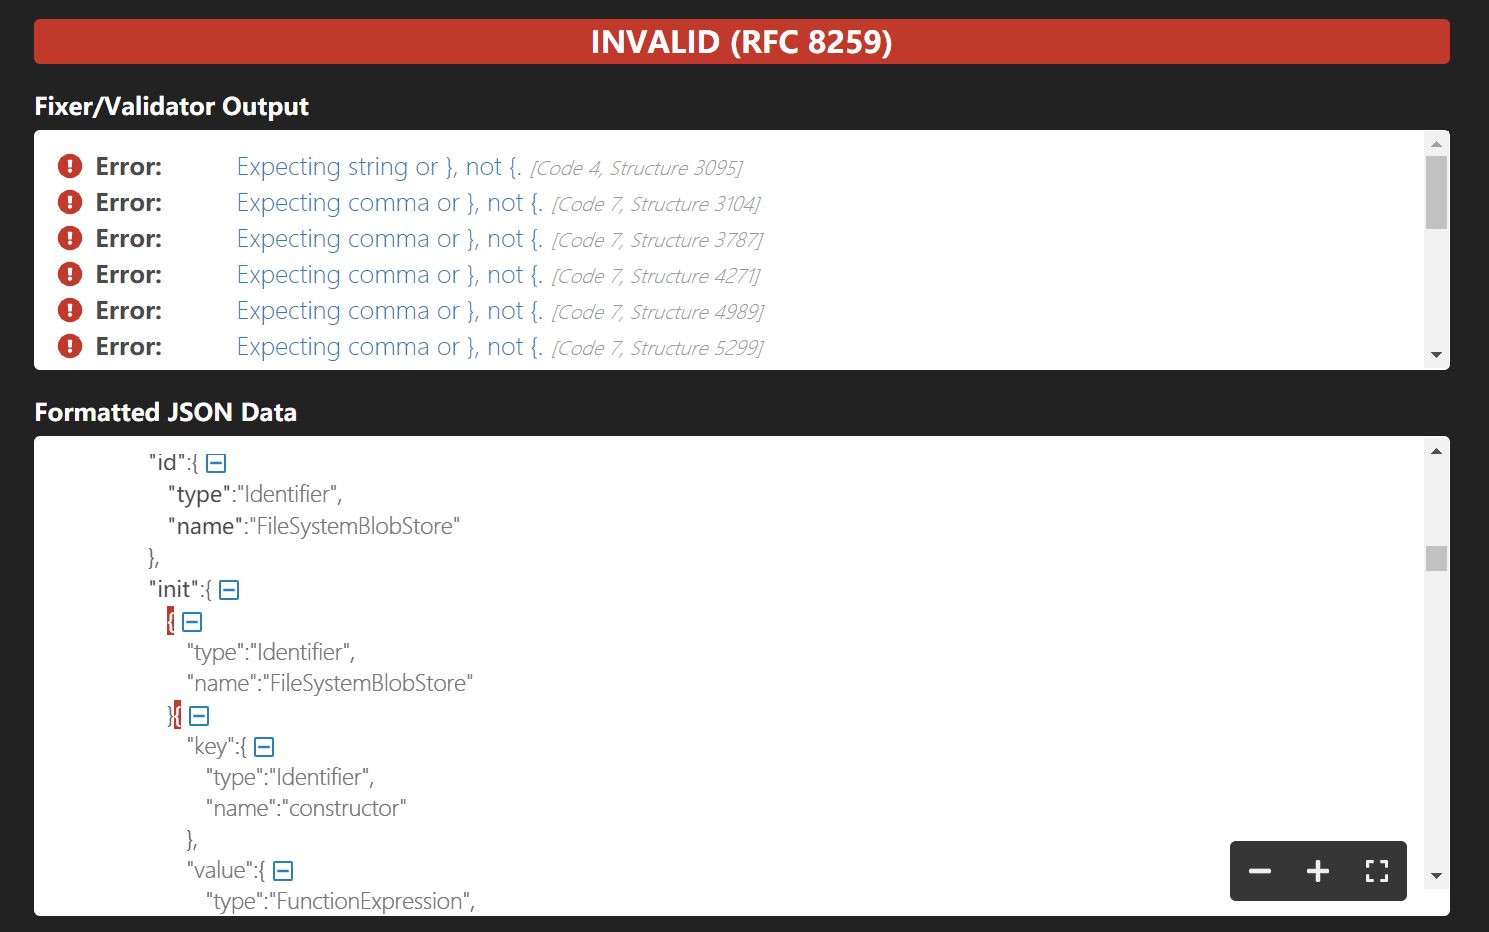
Task: Click the error icon beside Structure 3787 message
Action: click(x=69, y=238)
